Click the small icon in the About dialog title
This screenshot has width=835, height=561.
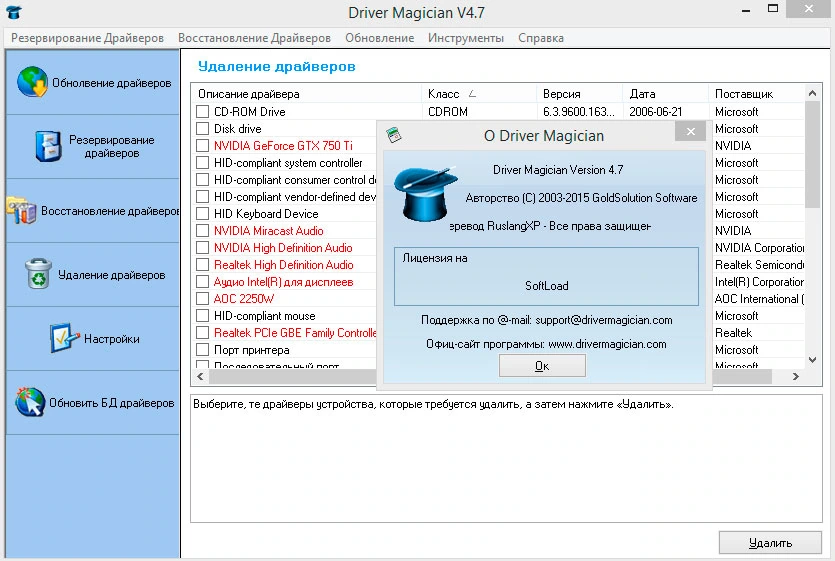click(x=394, y=135)
